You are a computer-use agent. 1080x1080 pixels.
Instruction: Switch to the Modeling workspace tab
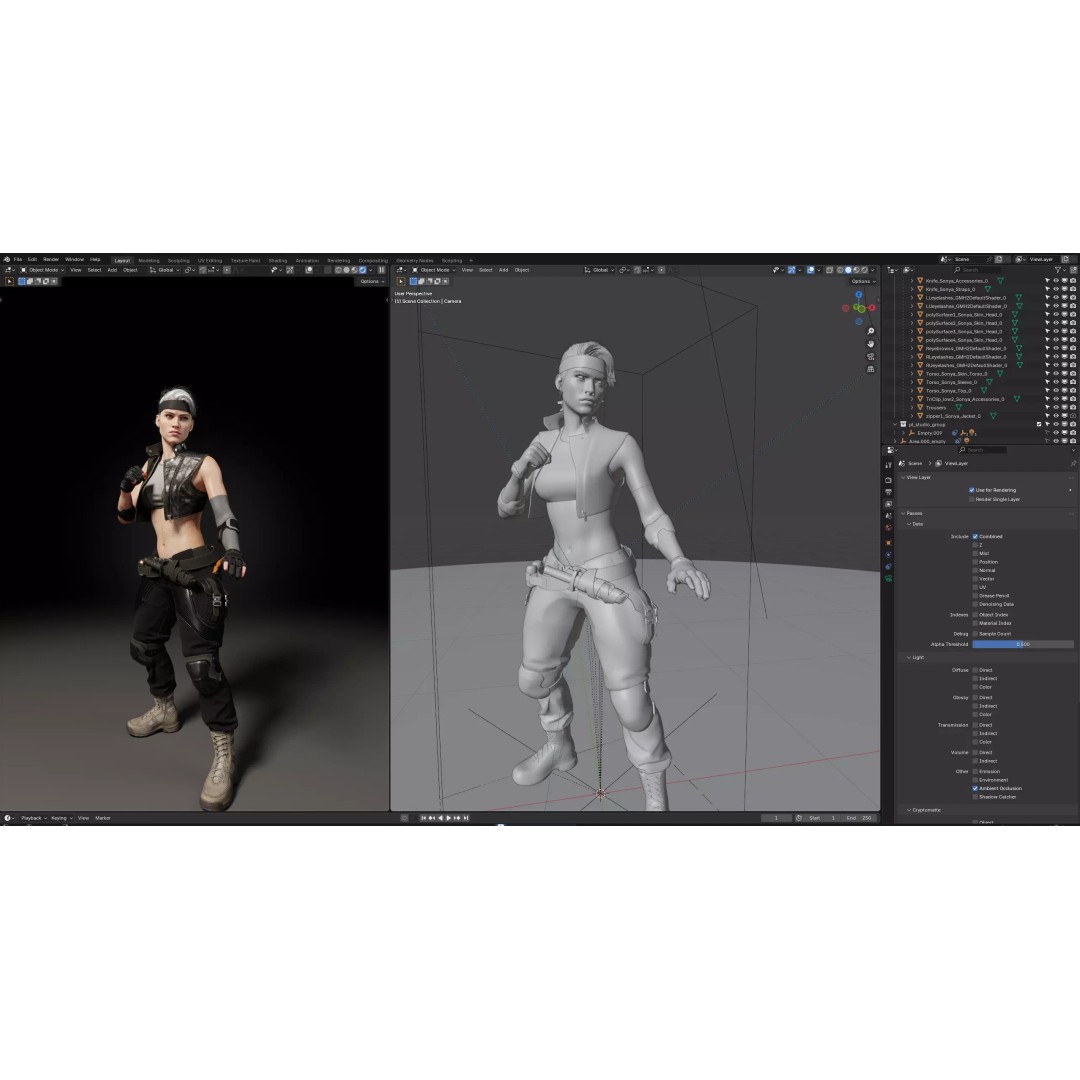[x=149, y=260]
